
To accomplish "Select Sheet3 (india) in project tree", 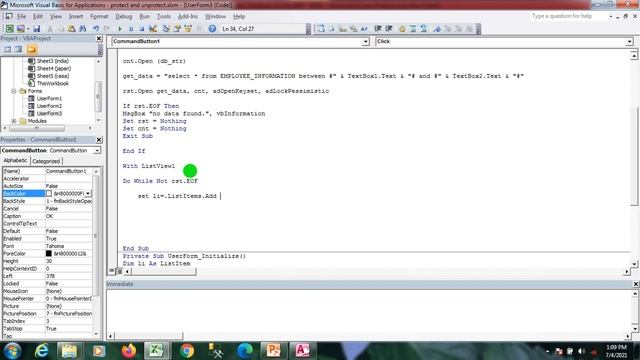I will point(53,61).
